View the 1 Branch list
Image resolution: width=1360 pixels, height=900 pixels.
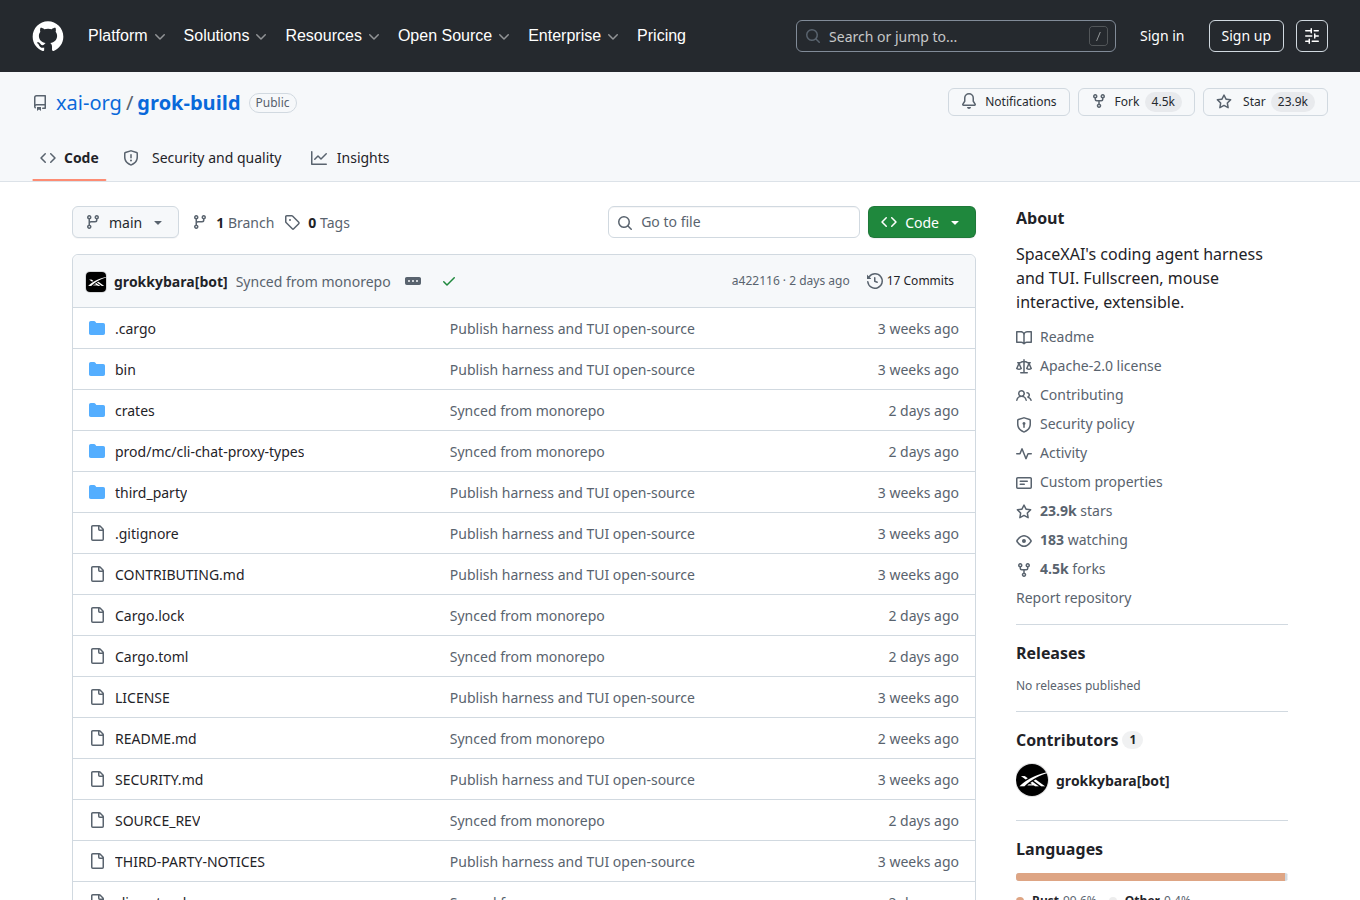point(233,223)
